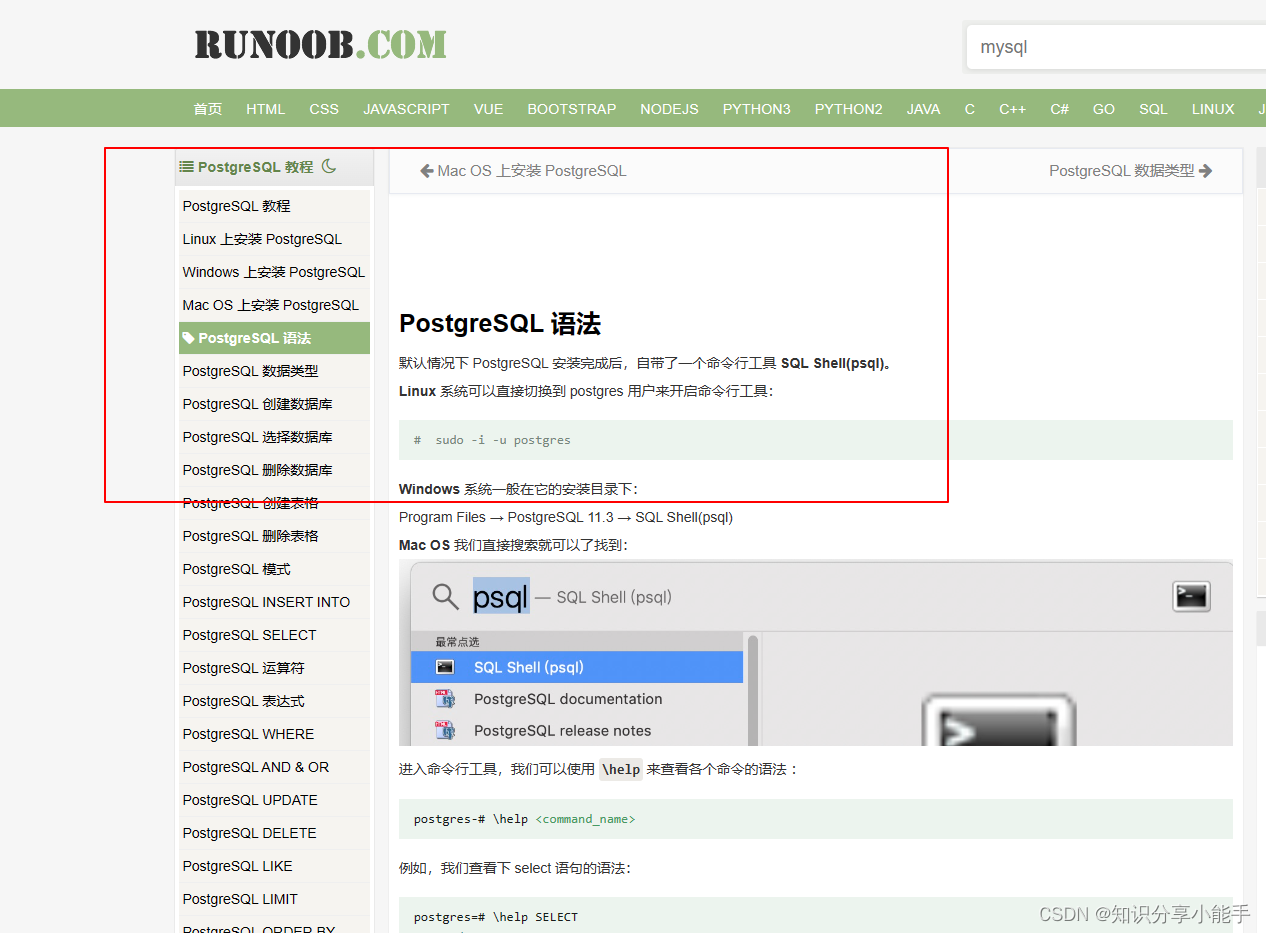The image size is (1266, 933).
Task: Open the SQL navigation item
Action: click(1153, 109)
